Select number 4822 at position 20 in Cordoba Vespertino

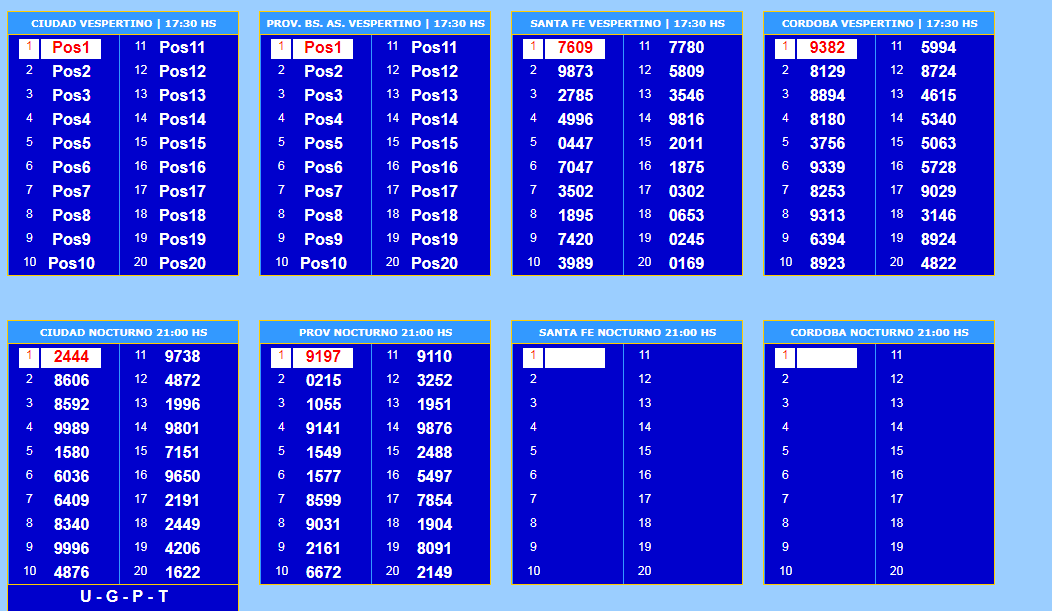938,264
